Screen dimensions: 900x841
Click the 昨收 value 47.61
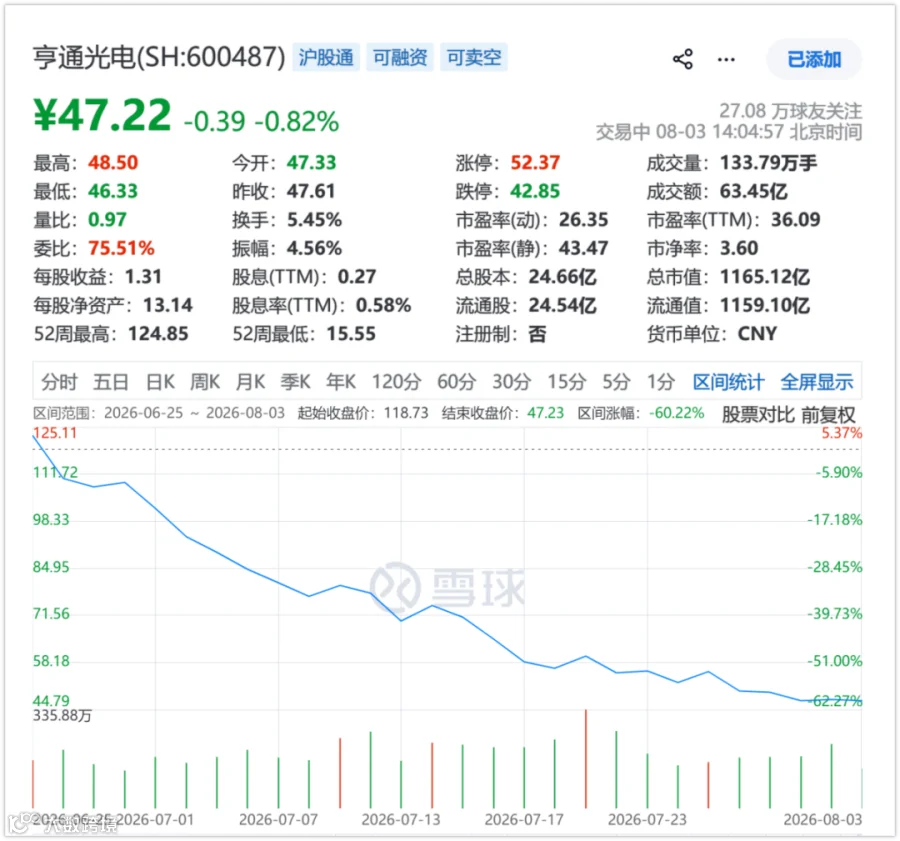(x=311, y=191)
